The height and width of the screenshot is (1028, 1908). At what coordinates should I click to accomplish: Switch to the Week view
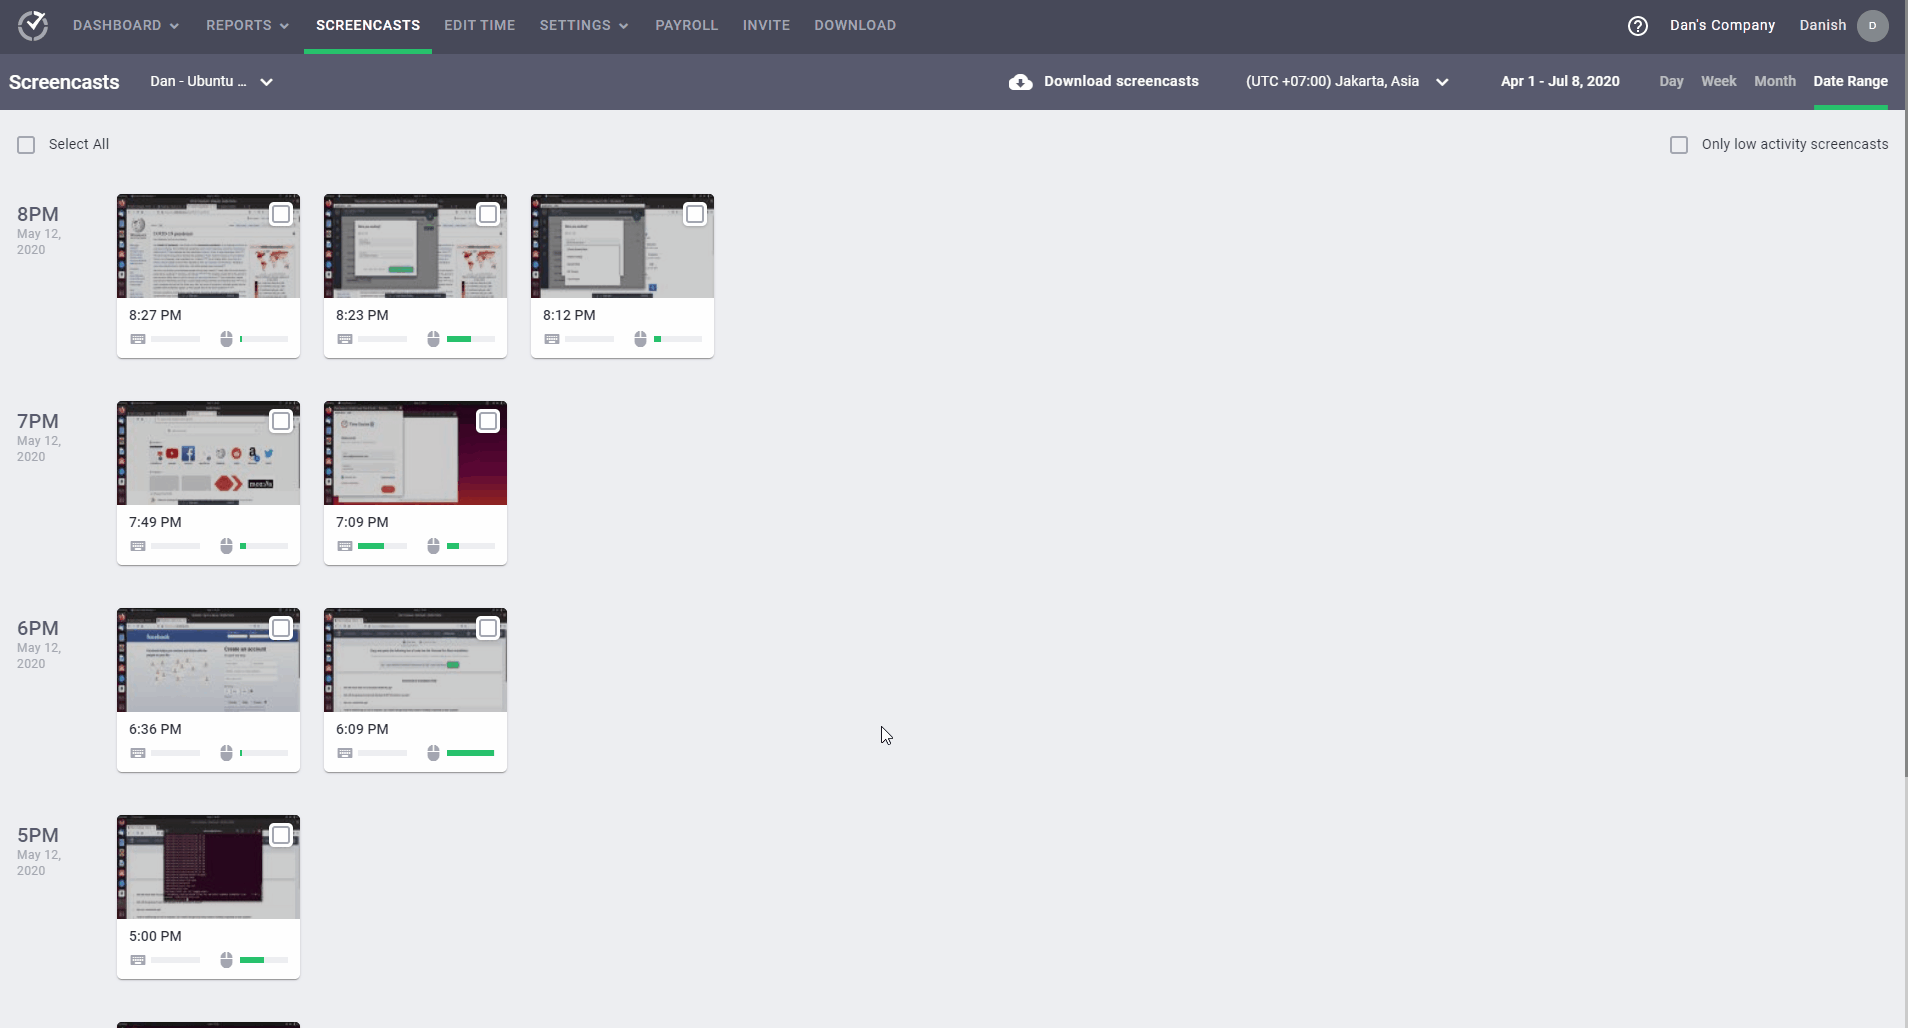coord(1718,81)
